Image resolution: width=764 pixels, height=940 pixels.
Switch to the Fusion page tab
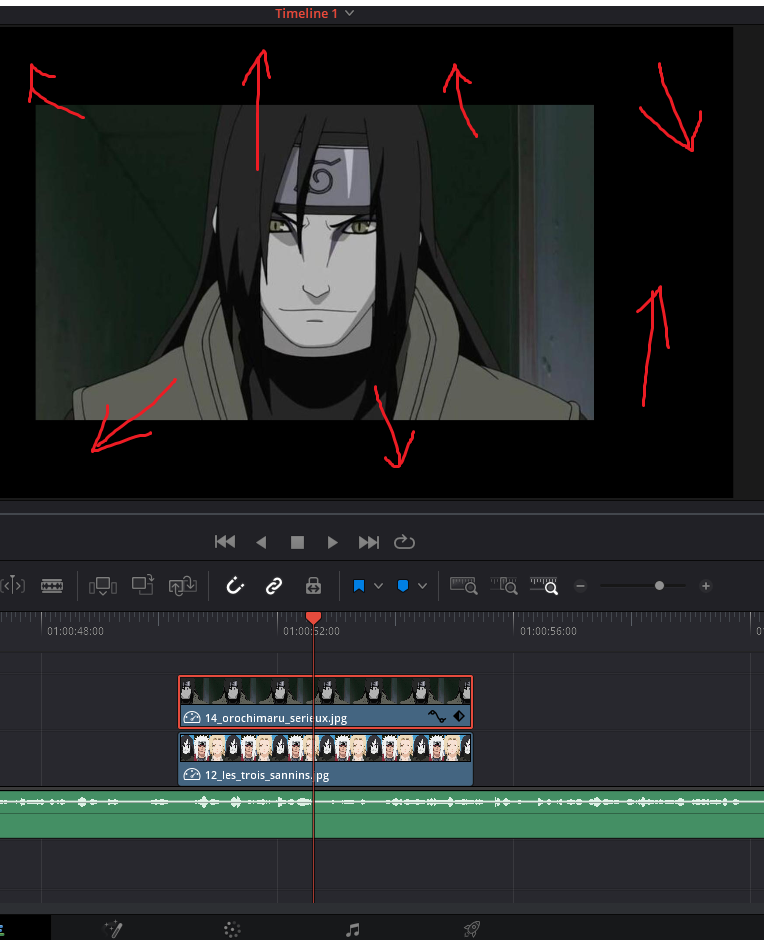pyautogui.click(x=113, y=929)
